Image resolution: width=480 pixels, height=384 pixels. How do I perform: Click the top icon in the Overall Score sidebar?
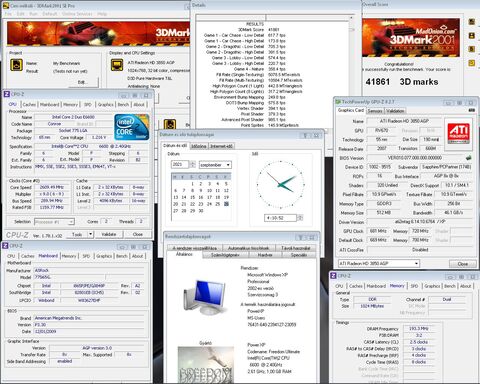472,22
